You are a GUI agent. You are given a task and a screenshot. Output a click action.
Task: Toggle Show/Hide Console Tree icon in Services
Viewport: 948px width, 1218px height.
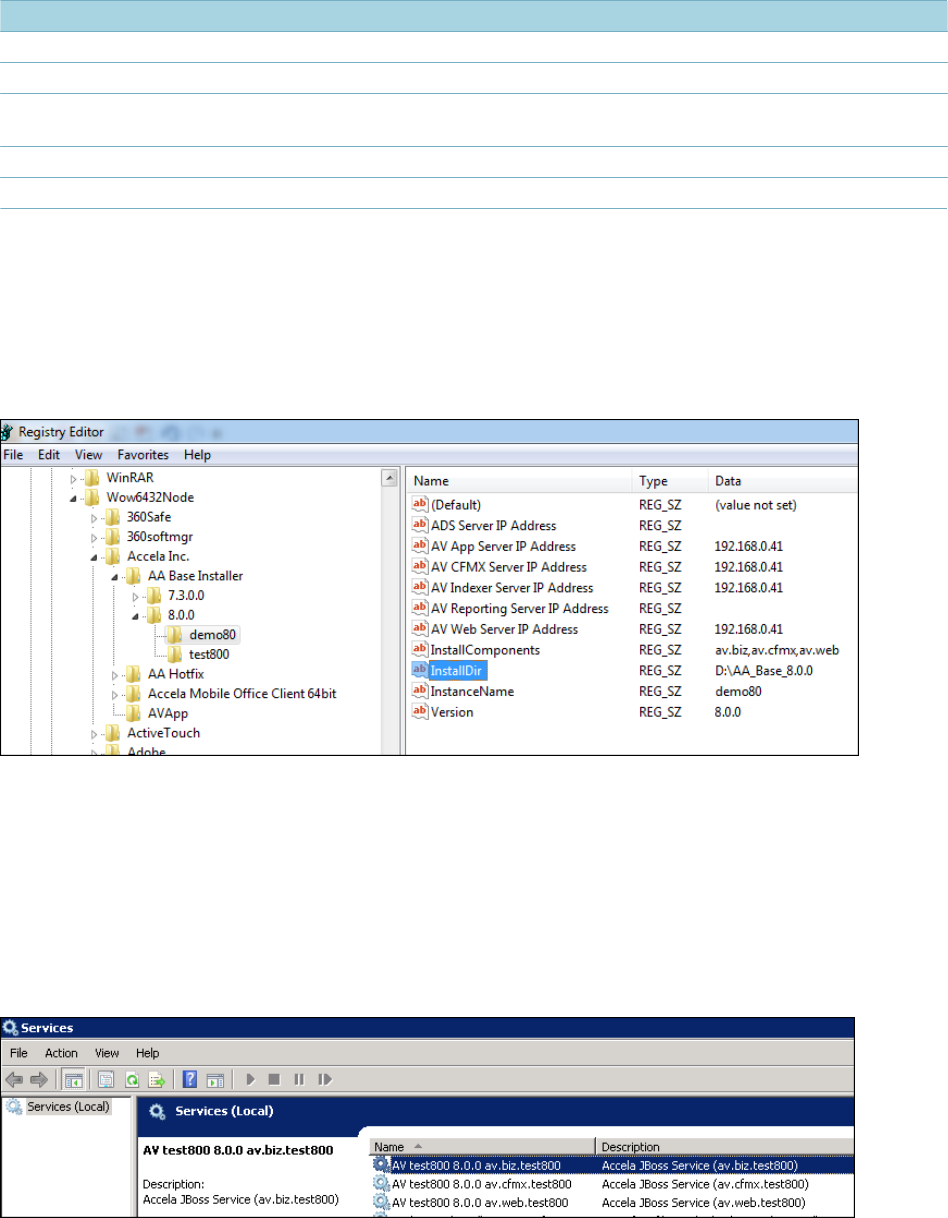74,1080
